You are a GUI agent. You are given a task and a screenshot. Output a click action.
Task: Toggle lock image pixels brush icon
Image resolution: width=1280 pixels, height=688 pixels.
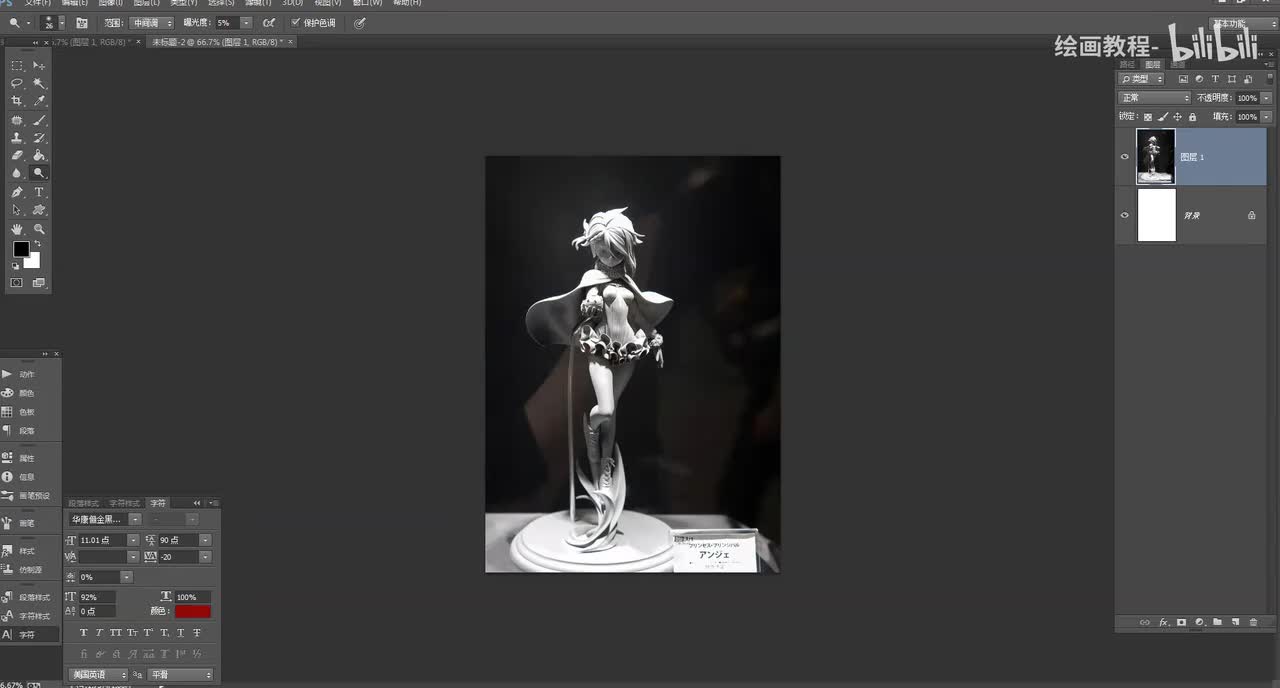pyautogui.click(x=1162, y=117)
